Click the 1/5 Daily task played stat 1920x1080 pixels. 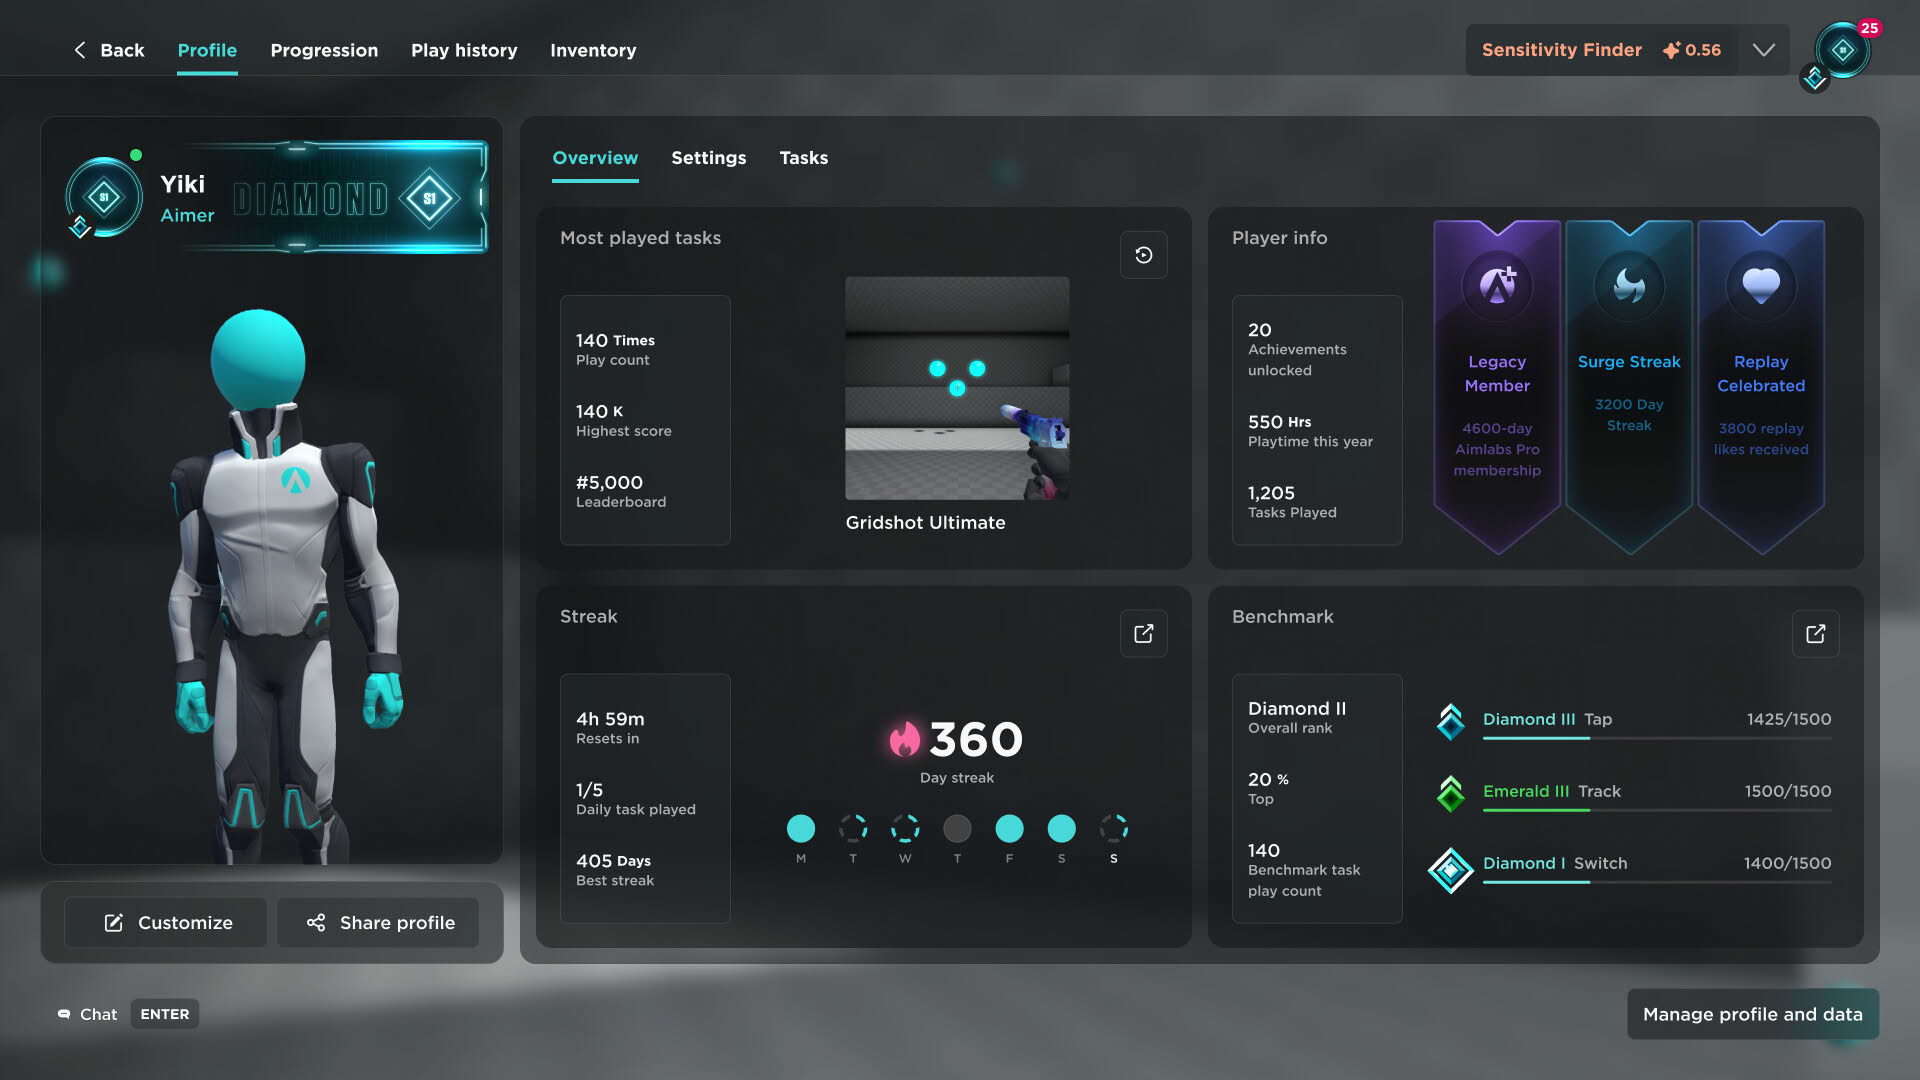636,799
